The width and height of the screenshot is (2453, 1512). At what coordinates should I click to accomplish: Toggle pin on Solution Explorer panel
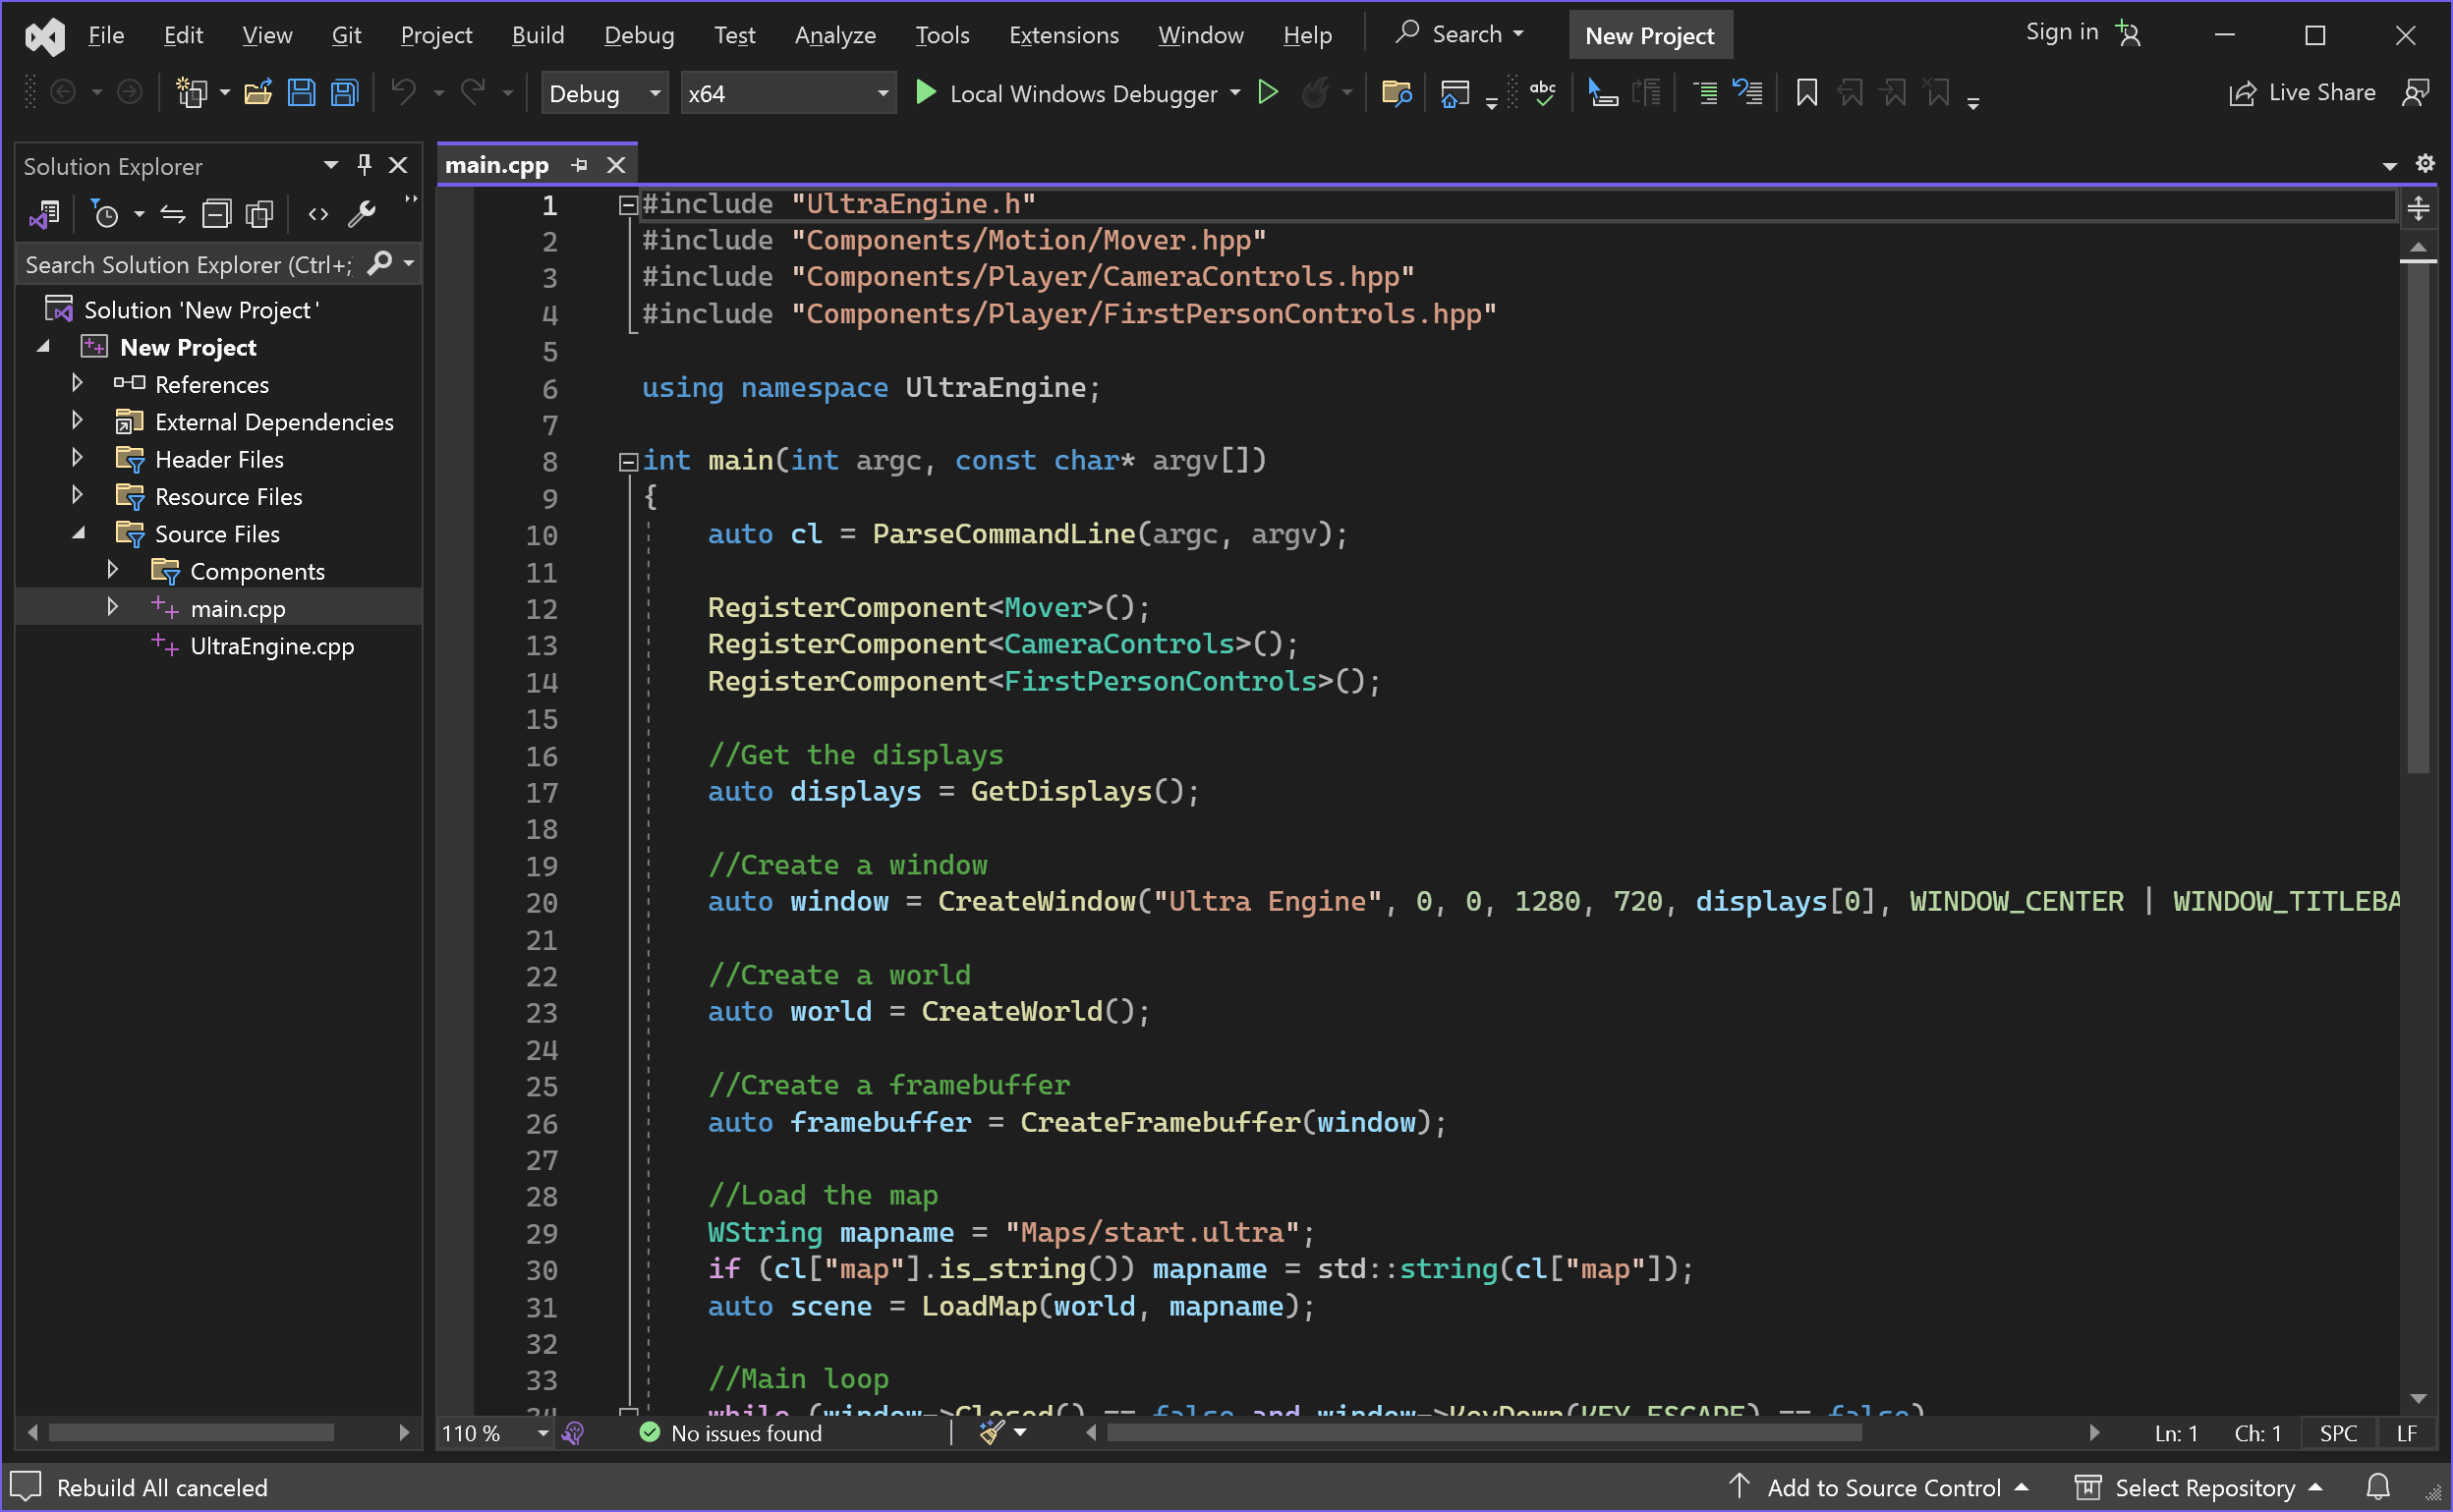point(364,165)
